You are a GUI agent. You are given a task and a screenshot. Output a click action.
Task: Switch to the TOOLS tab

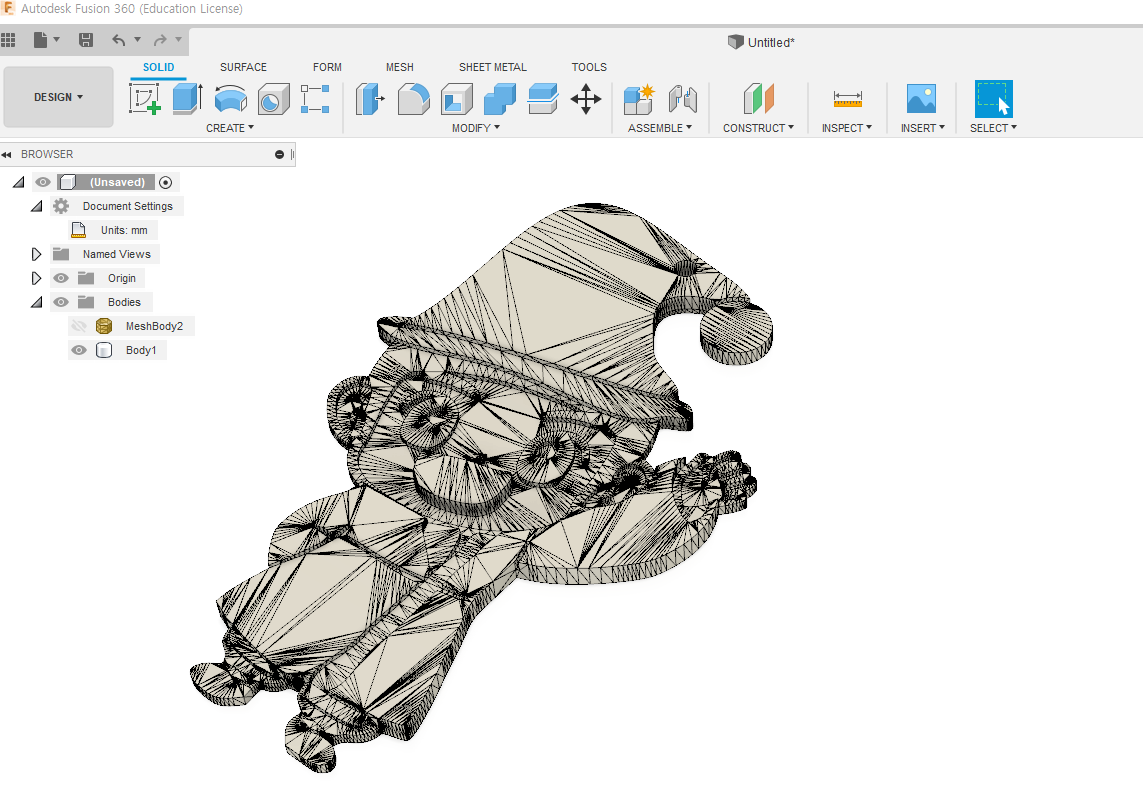[x=589, y=67]
